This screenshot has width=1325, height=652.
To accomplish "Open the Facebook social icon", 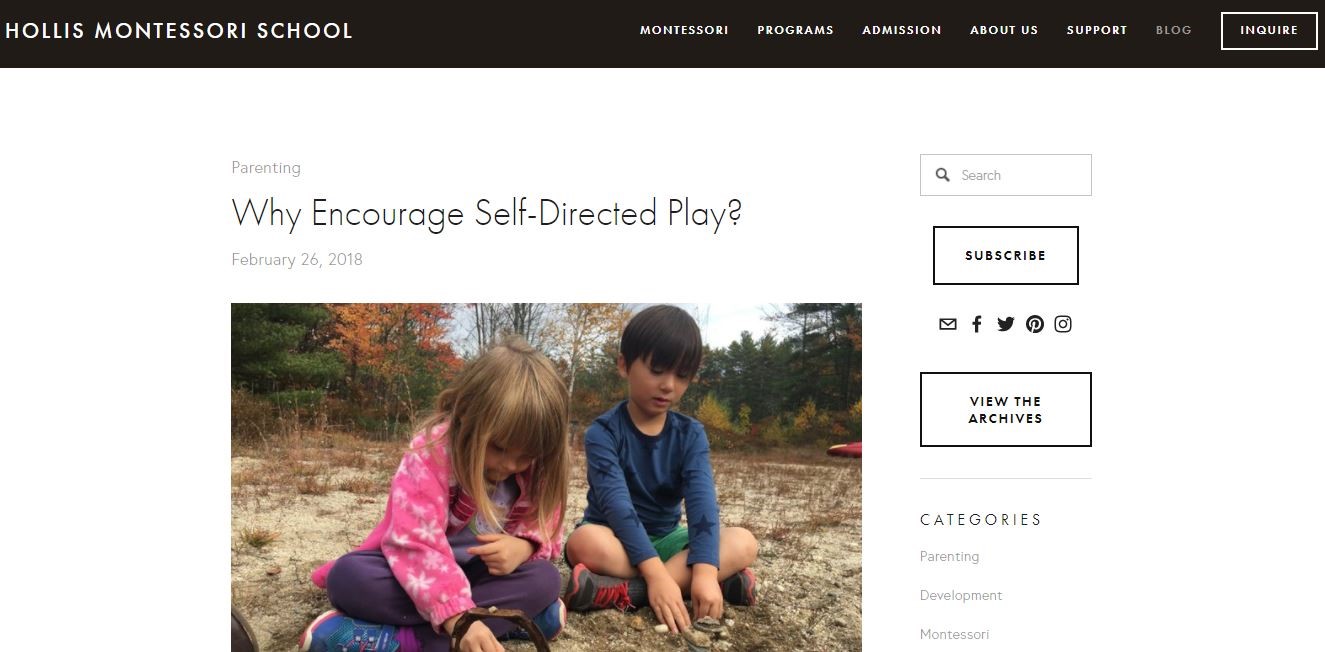I will 977,324.
